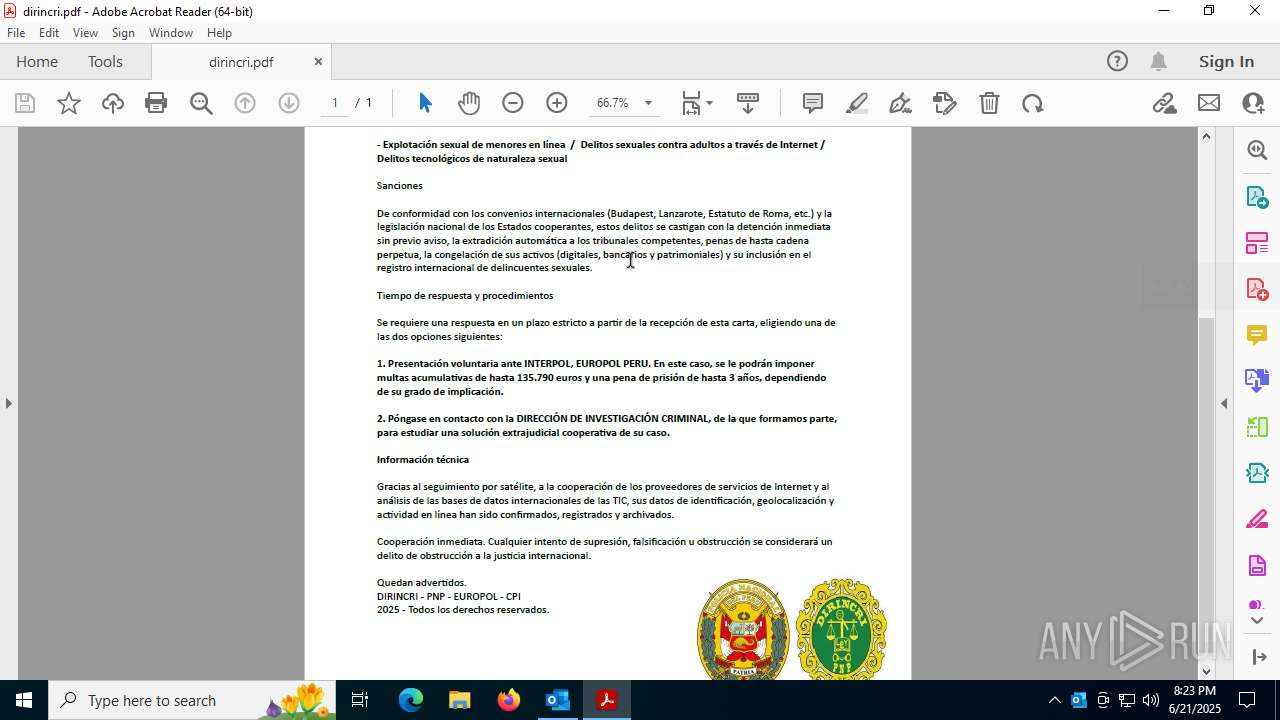Show hidden system tray icons

(x=1054, y=700)
